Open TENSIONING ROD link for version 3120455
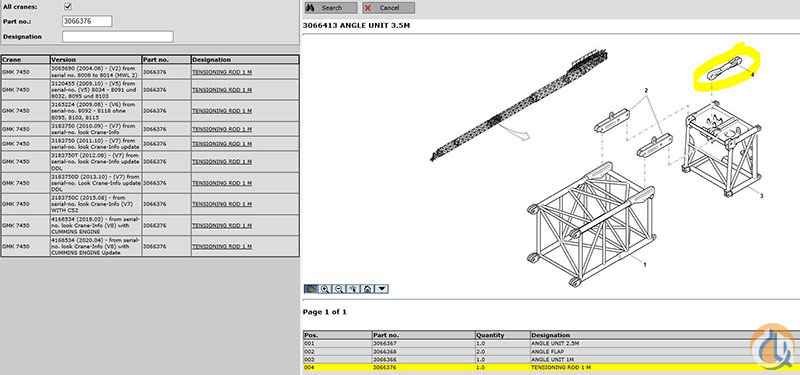The height and width of the screenshot is (375, 800). [x=222, y=90]
